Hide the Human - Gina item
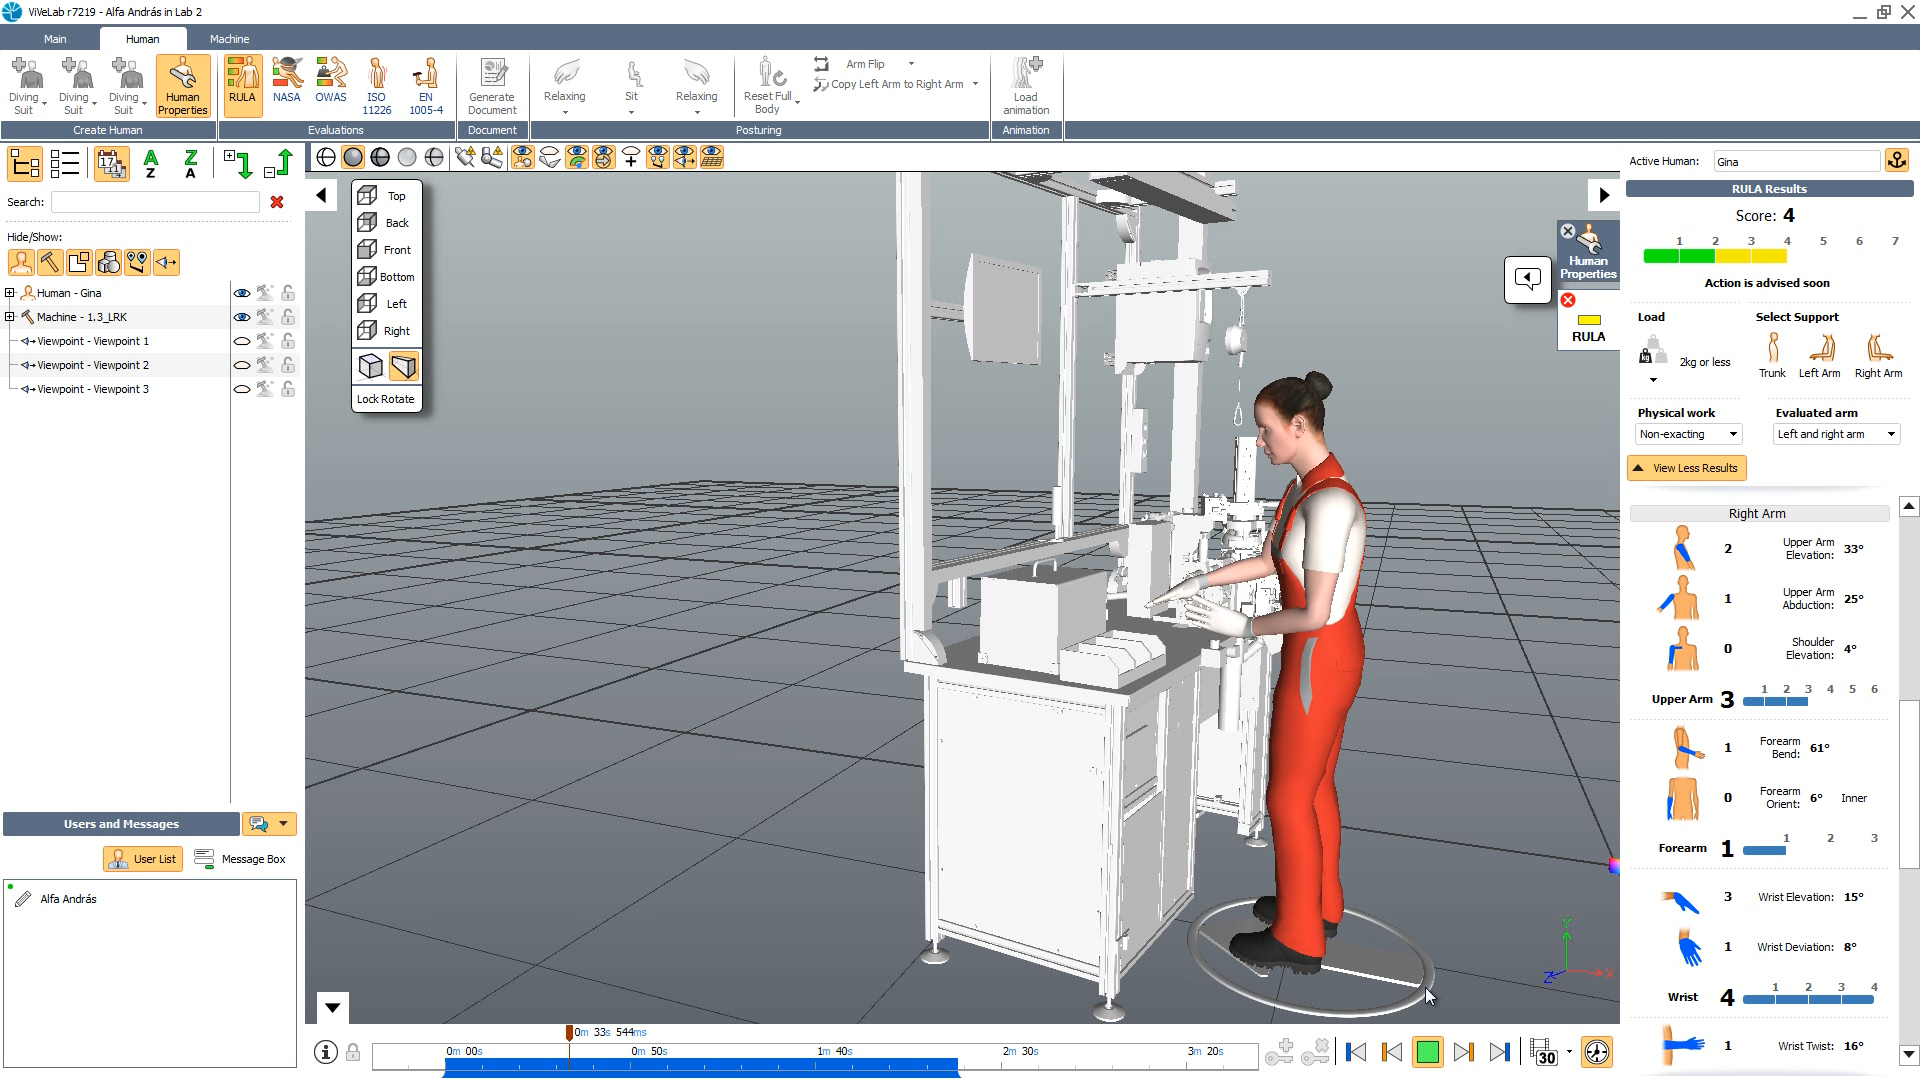The height and width of the screenshot is (1080, 1920). (241, 293)
